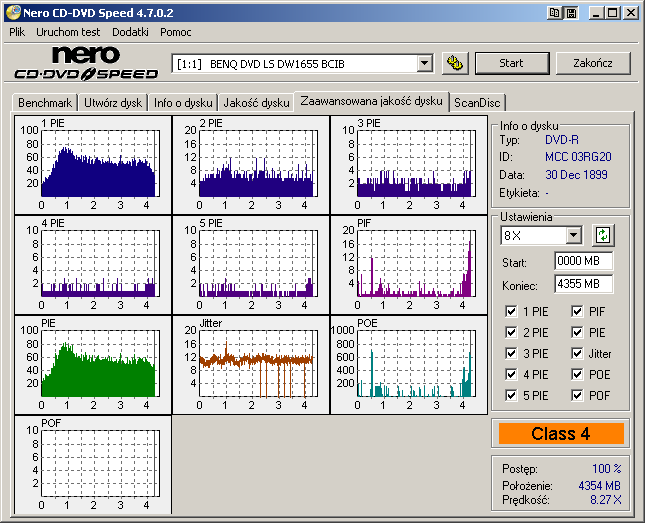The height and width of the screenshot is (523, 645).
Task: Expand the drive selection dropdown arrow
Action: 425,64
